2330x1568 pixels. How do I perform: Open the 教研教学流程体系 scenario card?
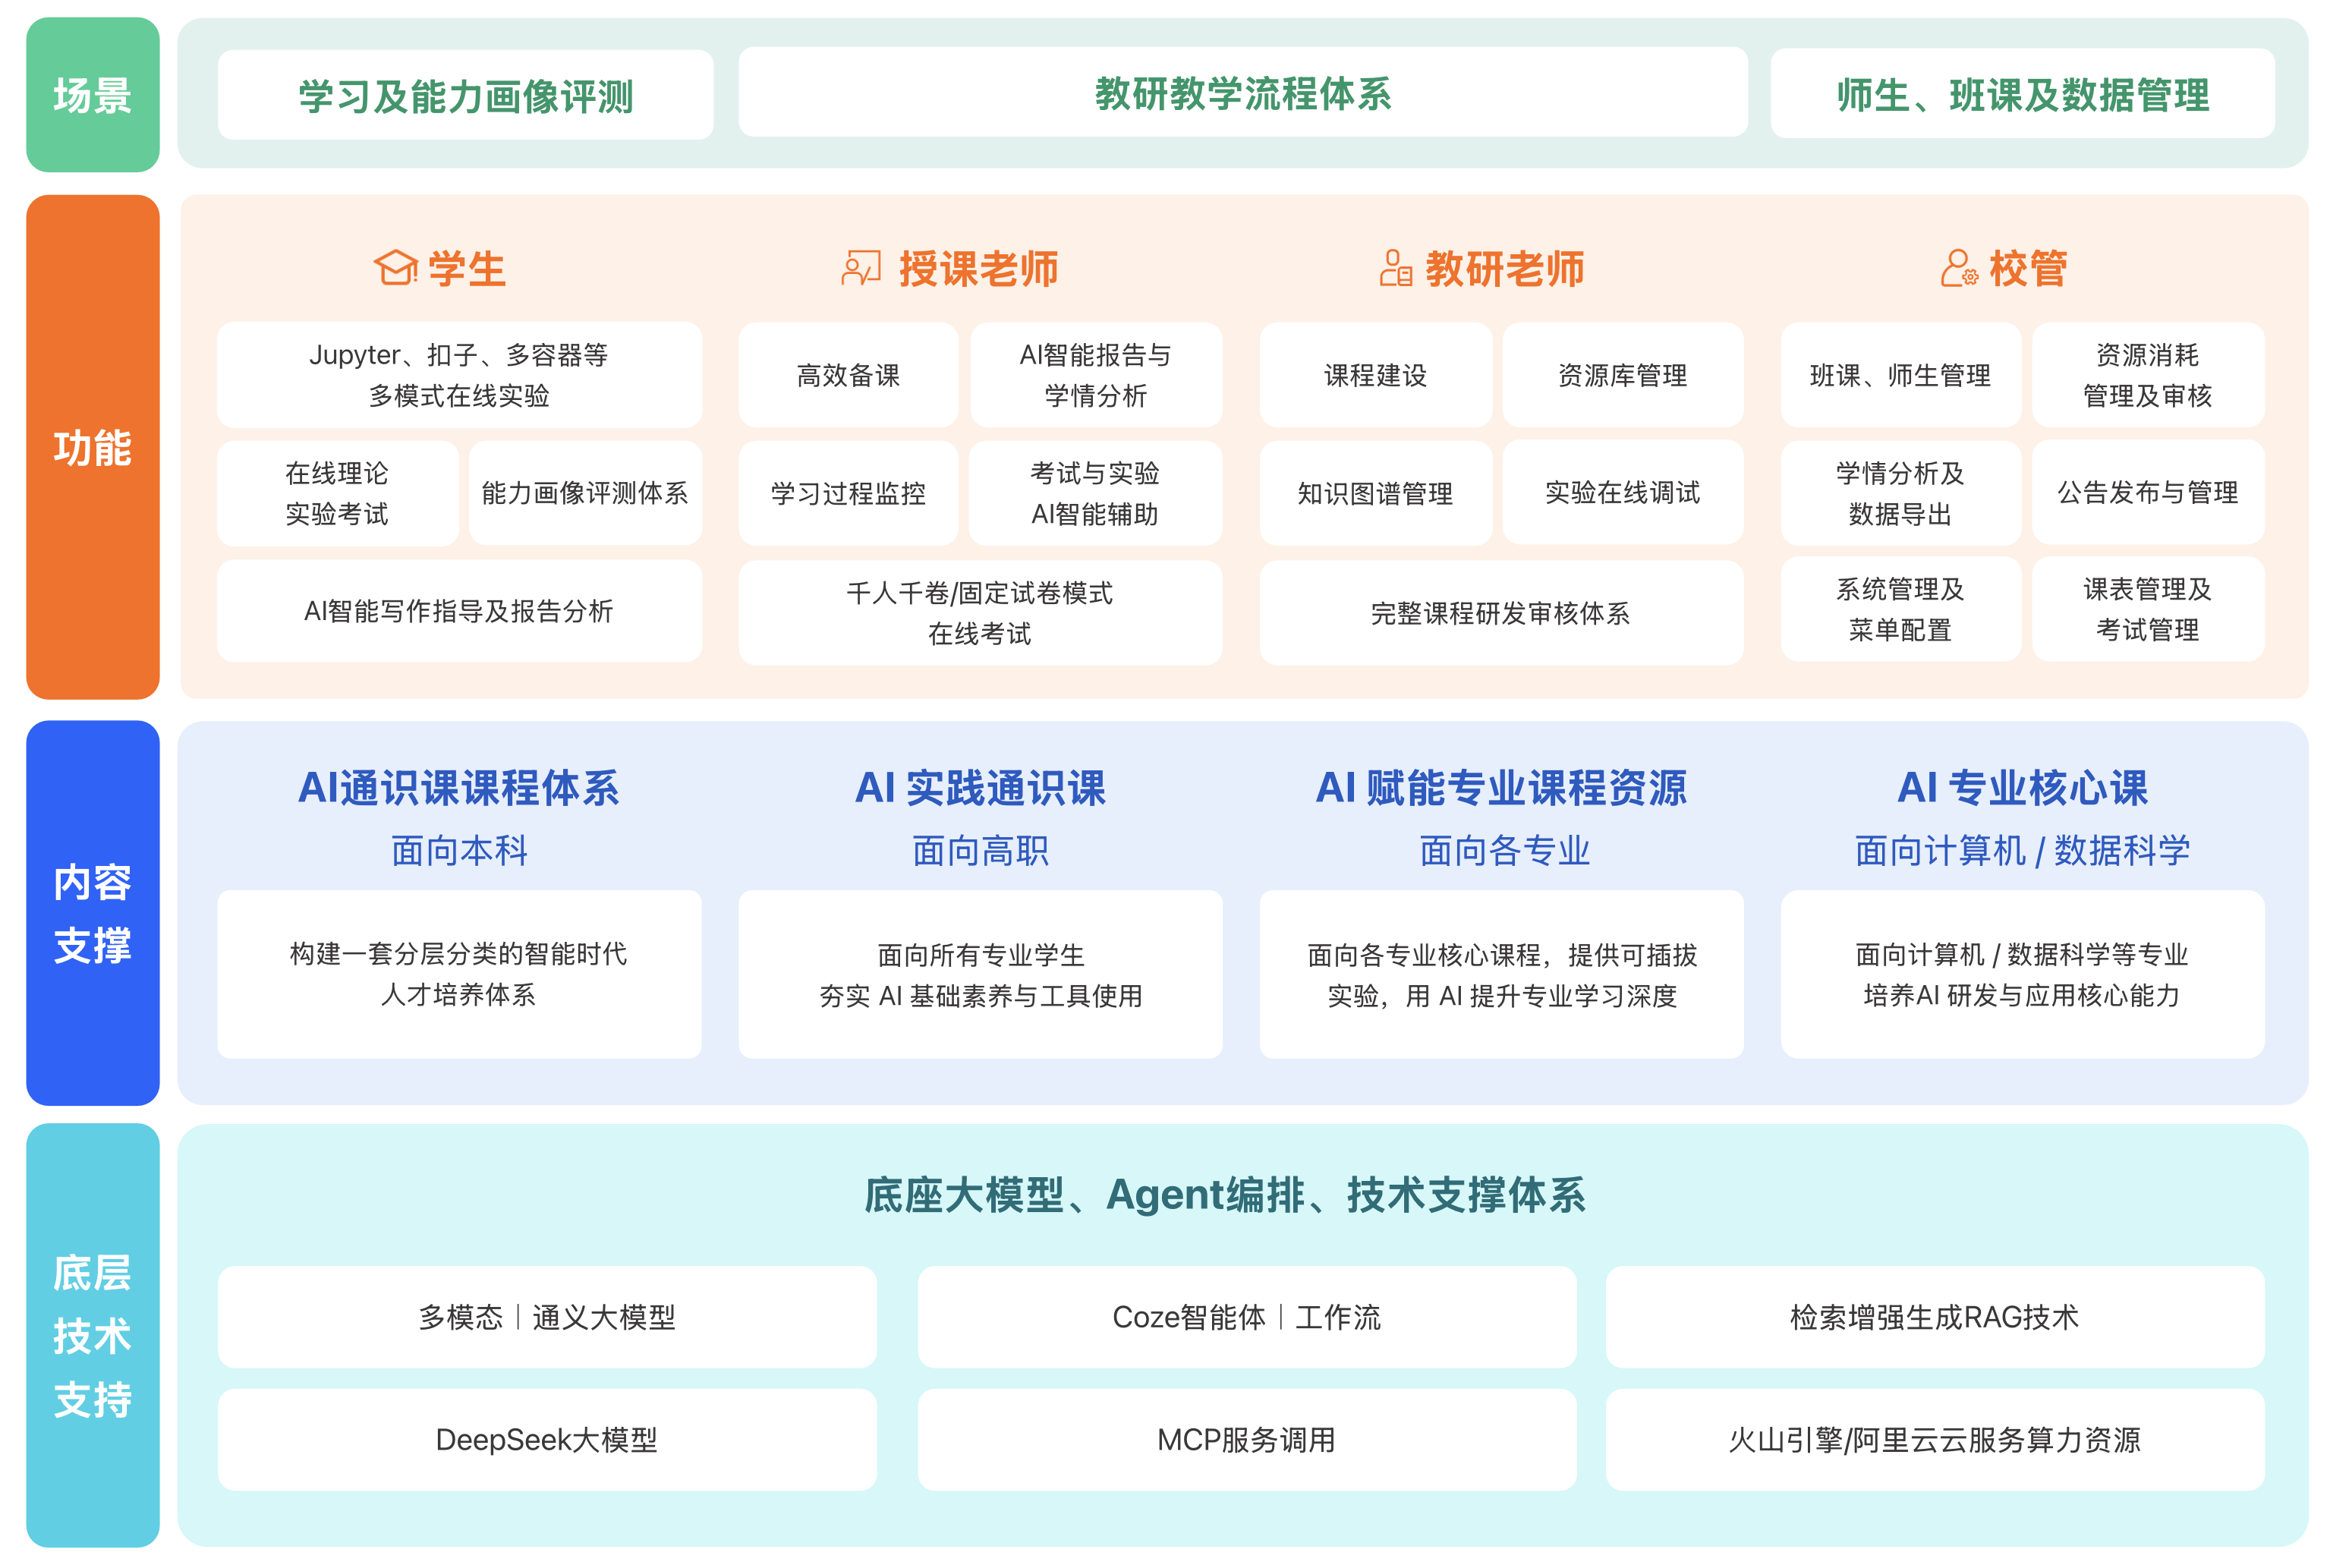pos(1242,93)
